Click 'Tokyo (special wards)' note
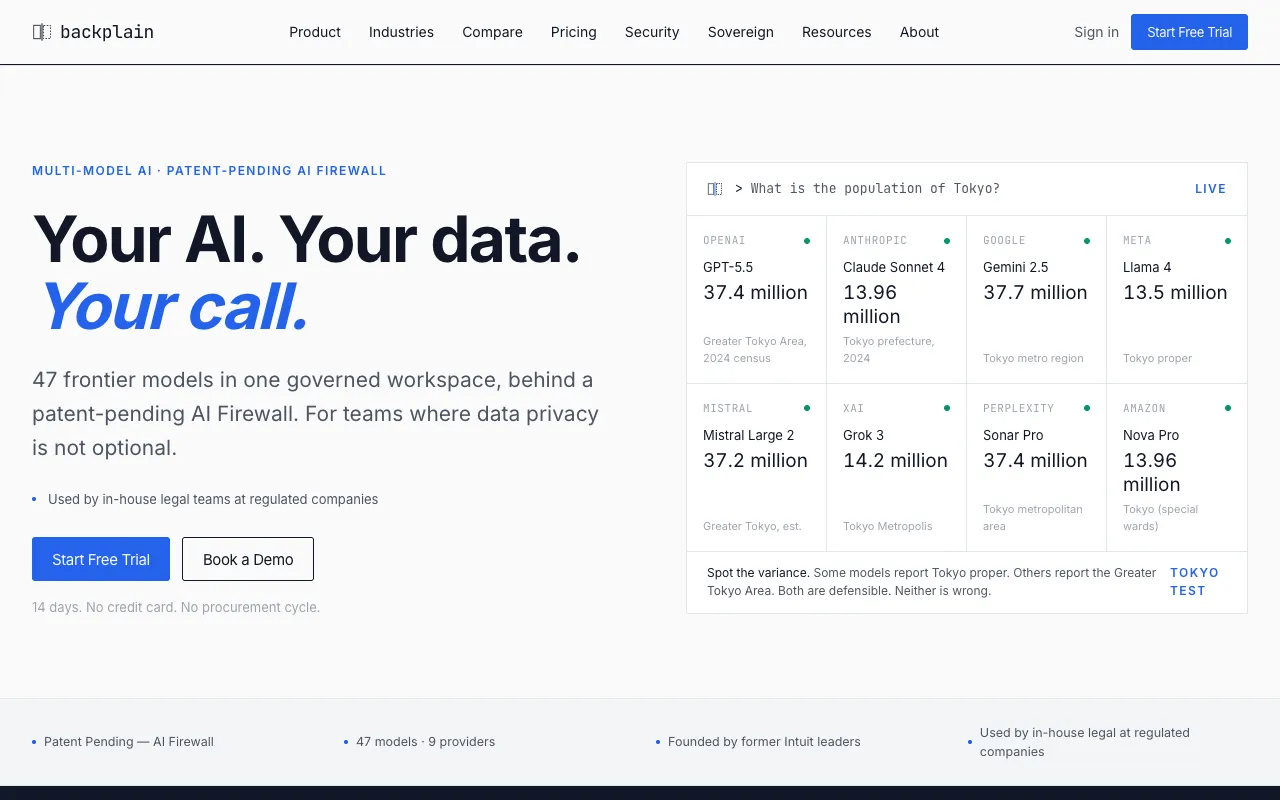This screenshot has height=800, width=1280. [x=1161, y=517]
